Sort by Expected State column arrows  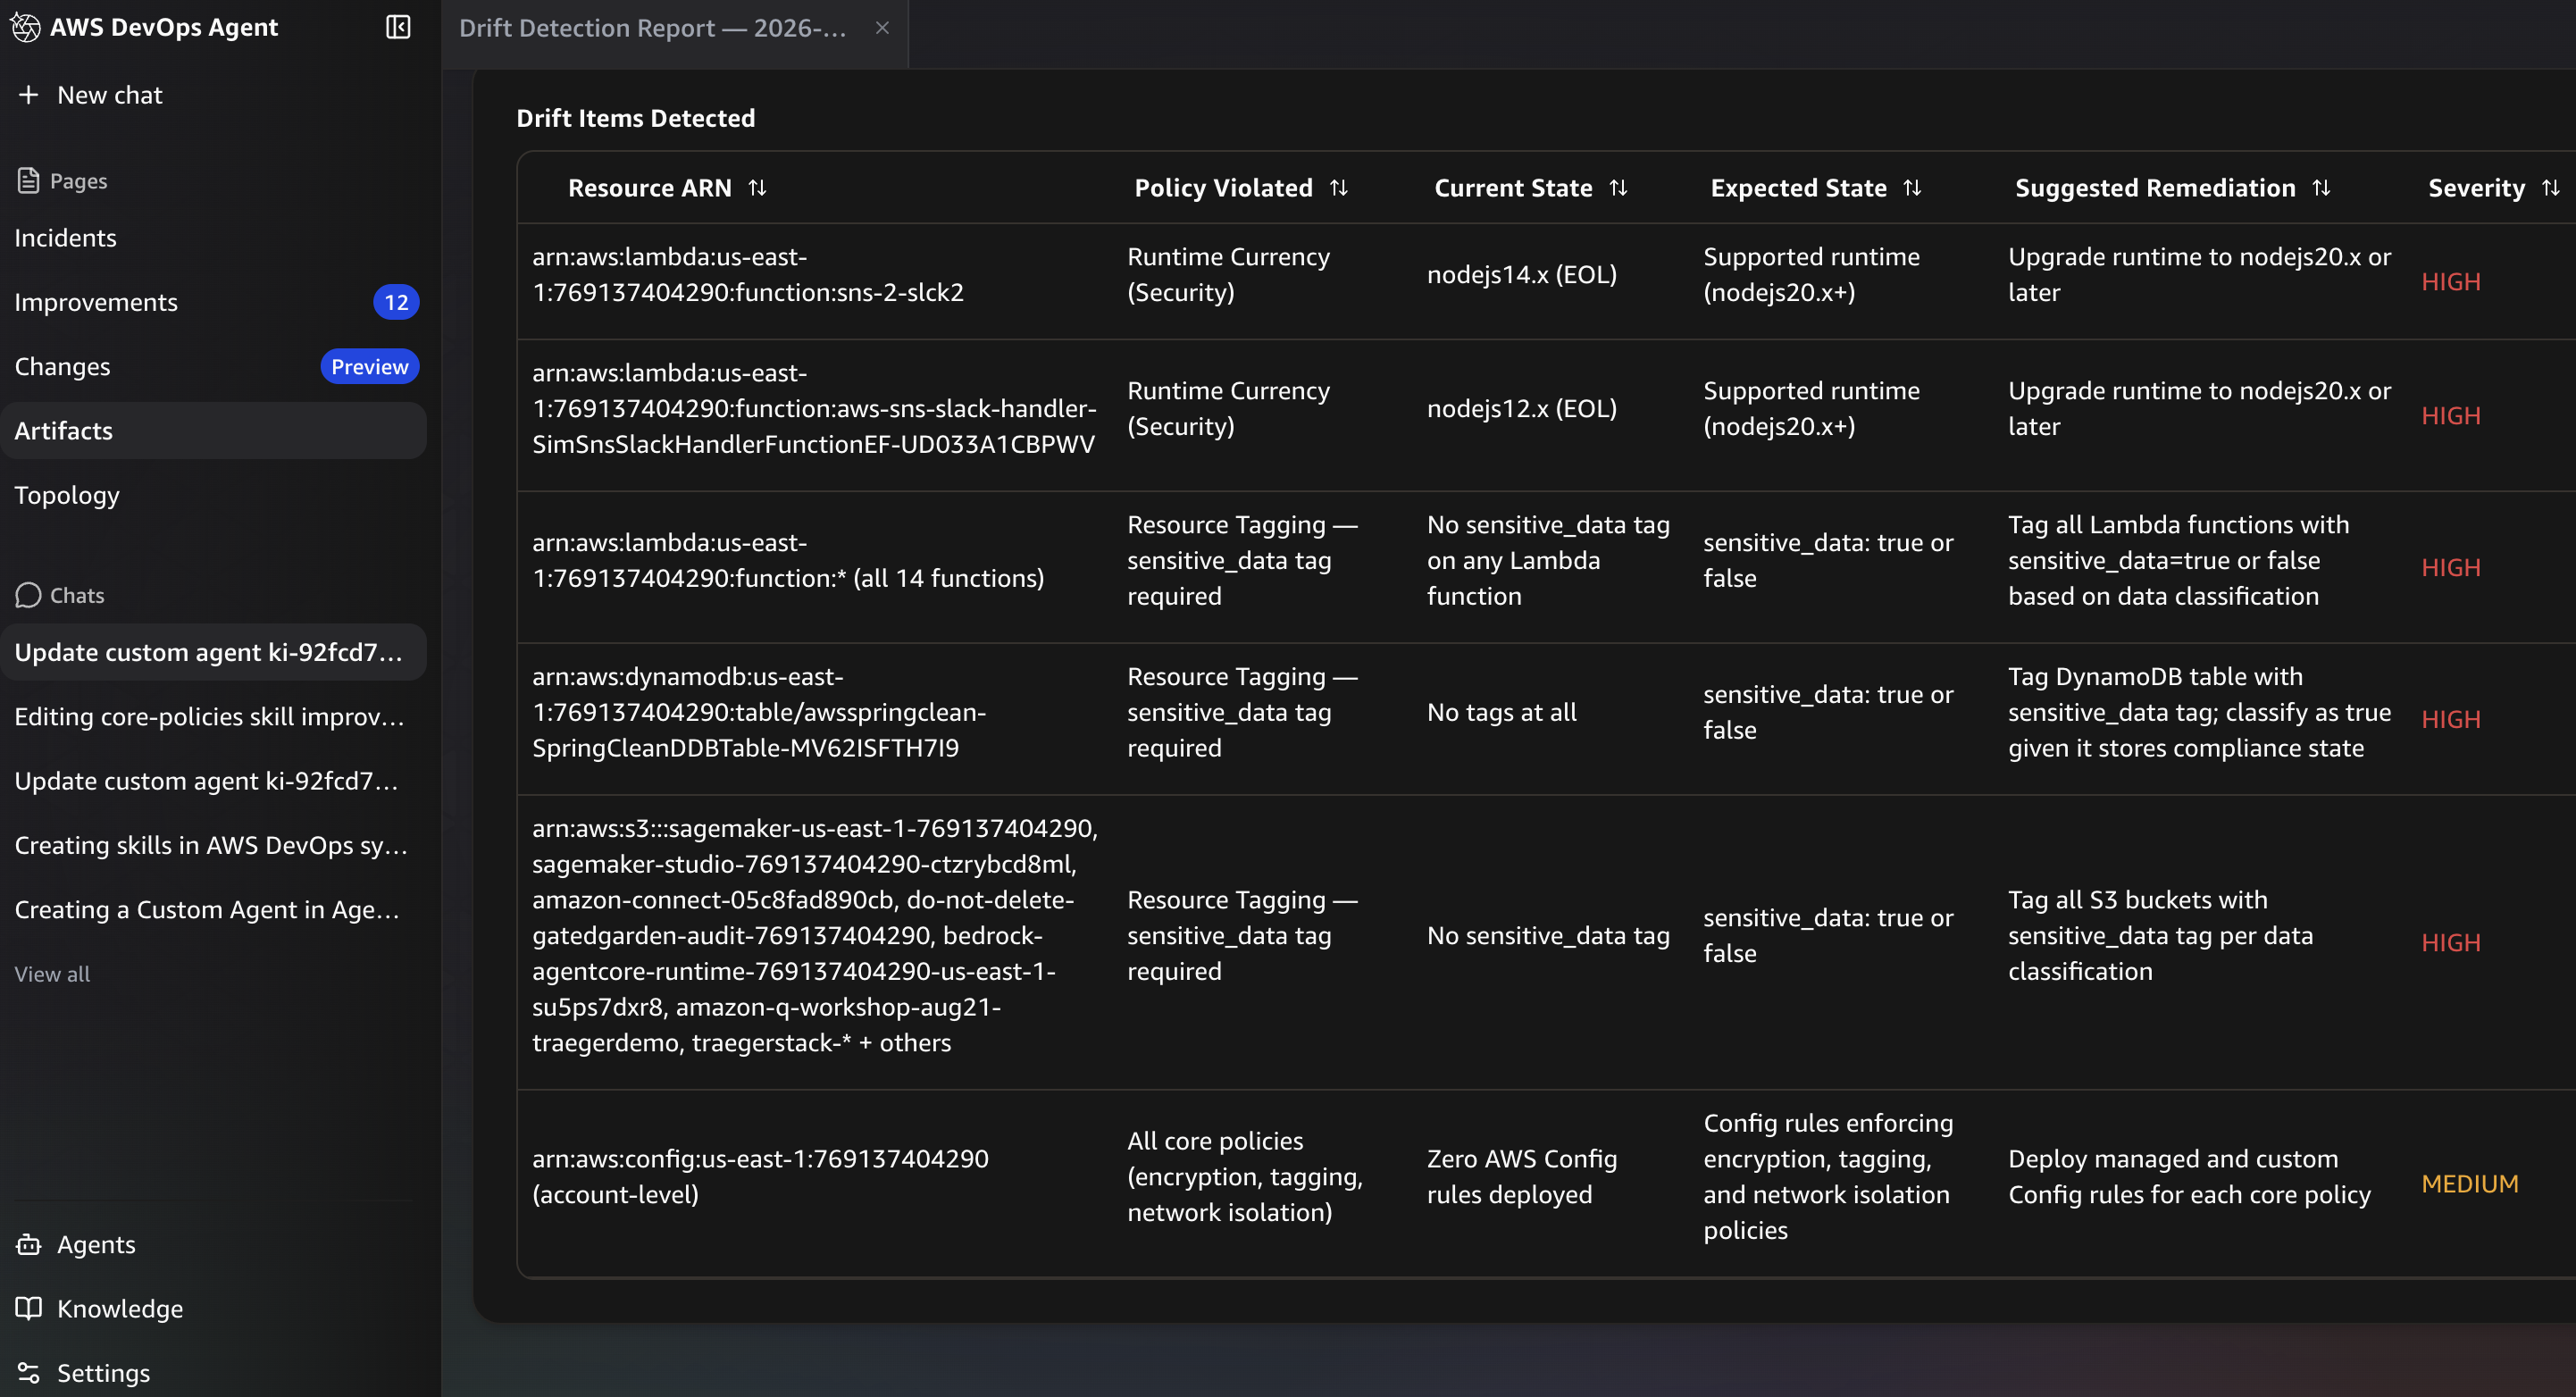pos(1912,188)
